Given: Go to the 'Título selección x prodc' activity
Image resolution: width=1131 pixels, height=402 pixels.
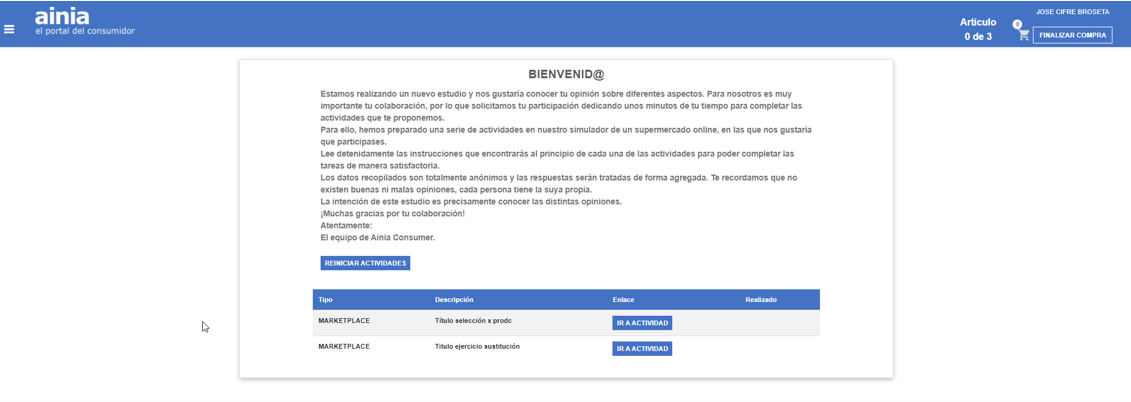Looking at the screenshot, I should click(x=641, y=323).
